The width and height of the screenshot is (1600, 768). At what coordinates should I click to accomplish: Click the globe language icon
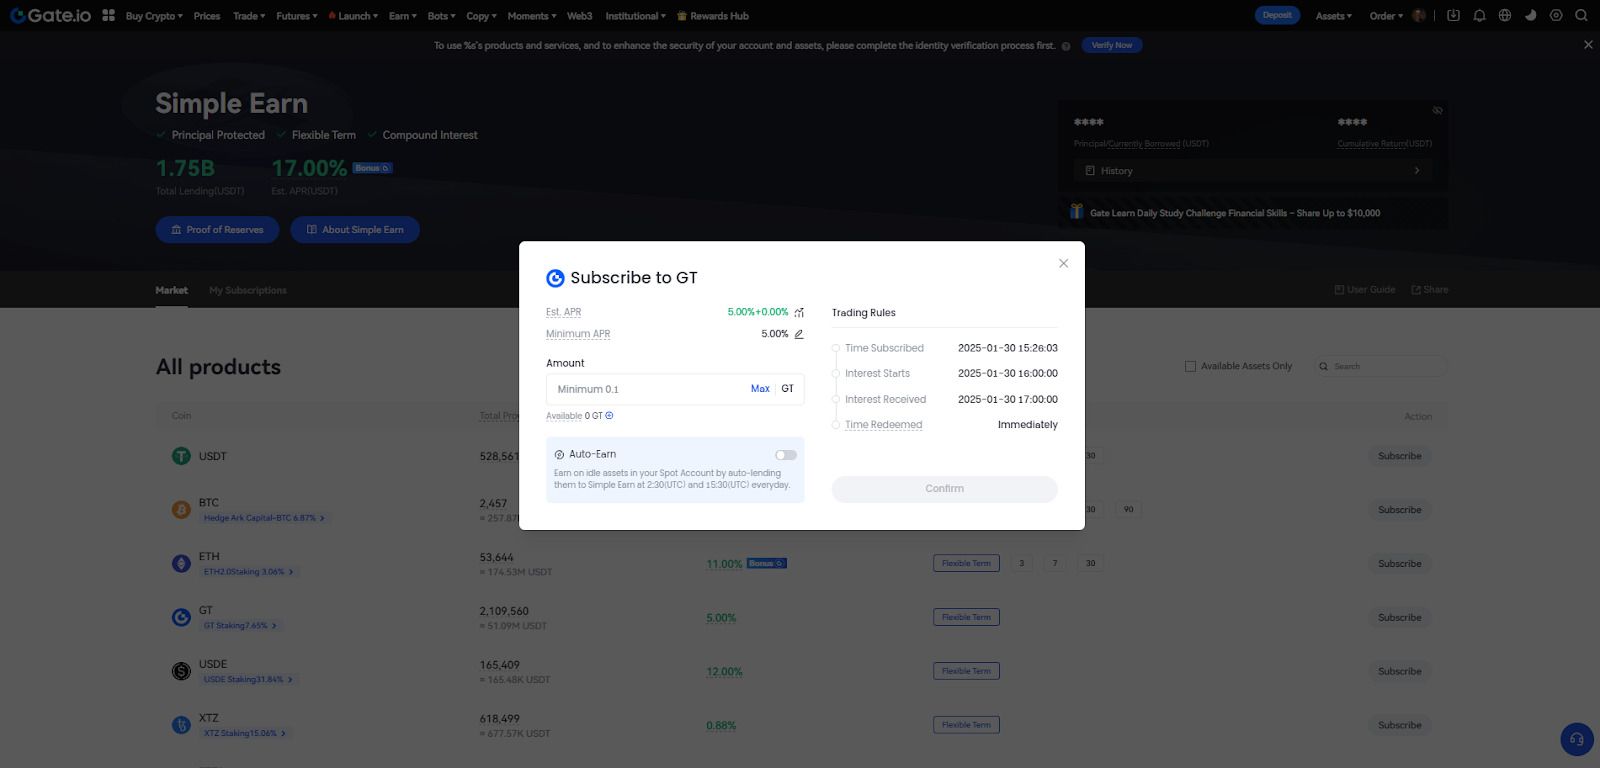pyautogui.click(x=1505, y=16)
